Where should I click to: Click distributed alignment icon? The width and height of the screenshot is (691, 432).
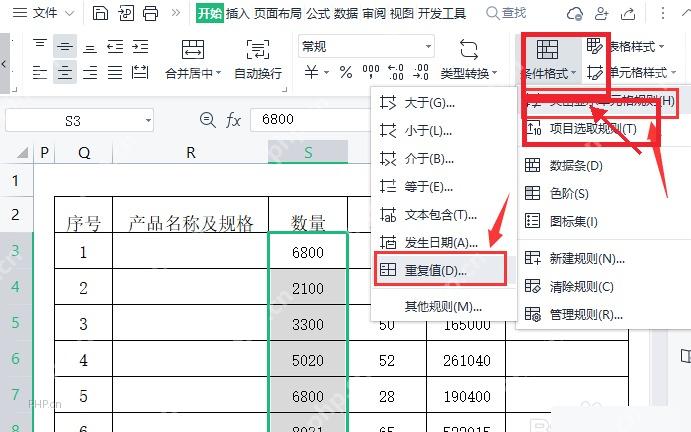point(140,72)
